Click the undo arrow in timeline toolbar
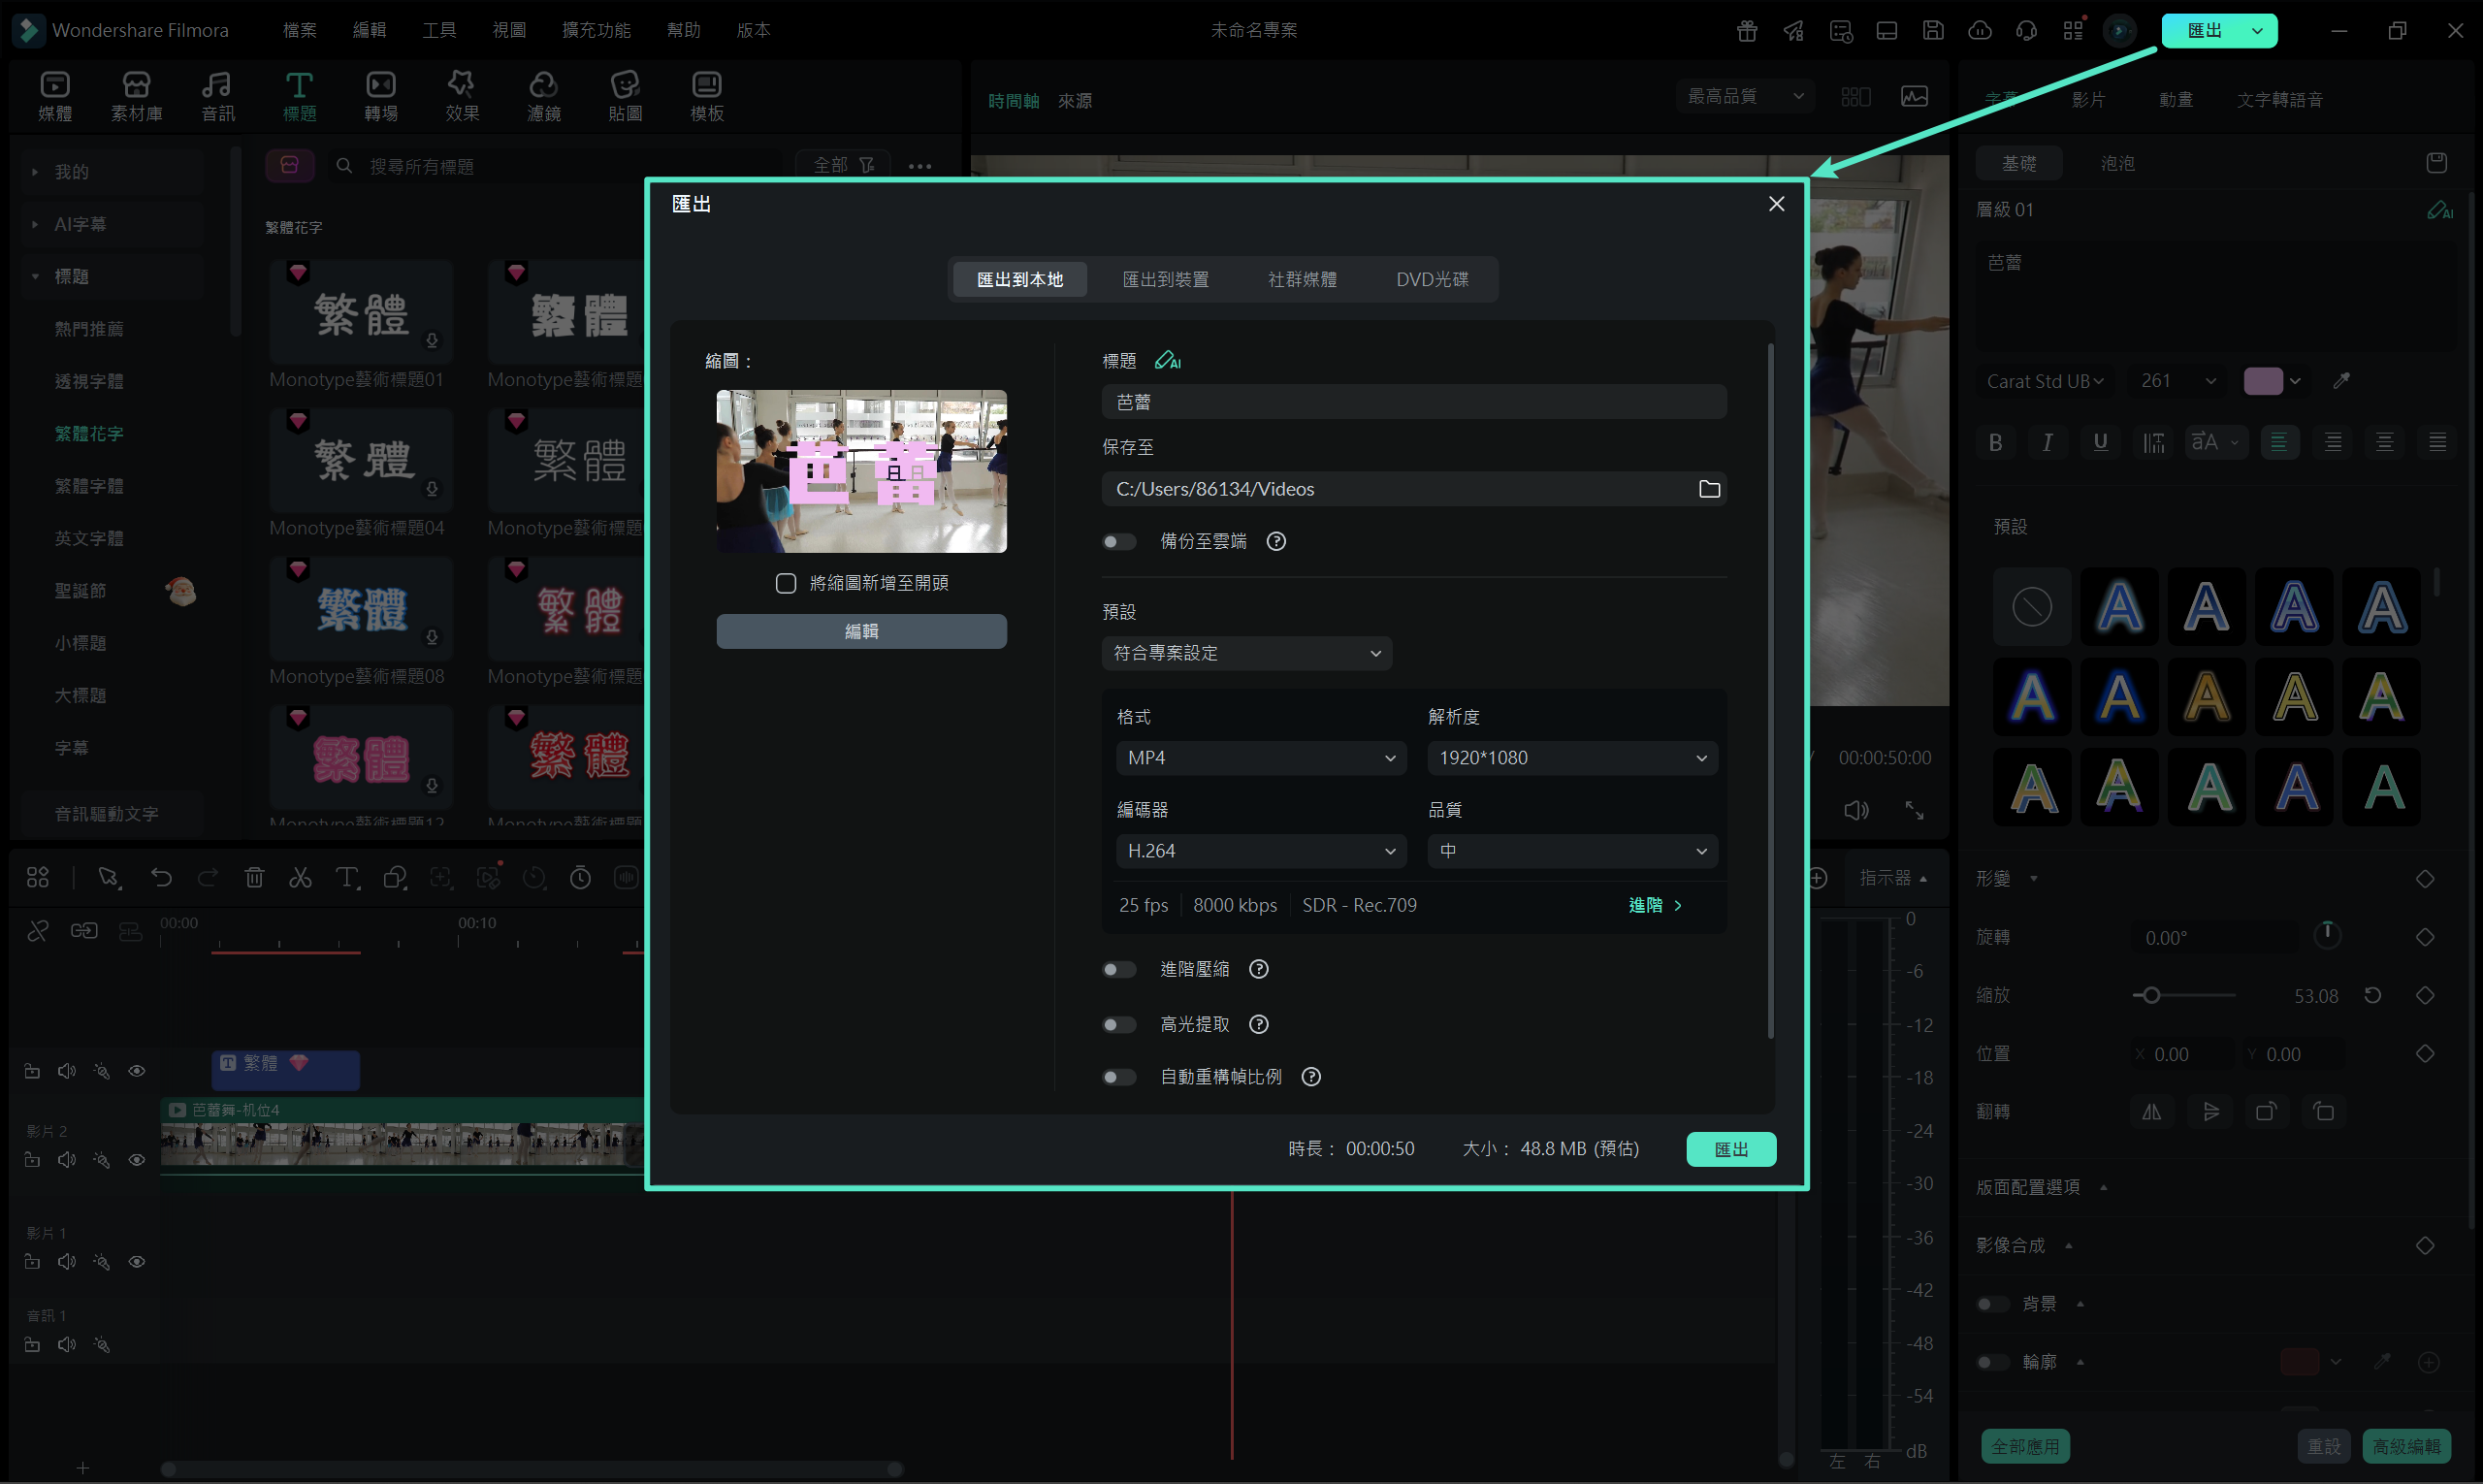The image size is (2483, 1484). pos(161,878)
